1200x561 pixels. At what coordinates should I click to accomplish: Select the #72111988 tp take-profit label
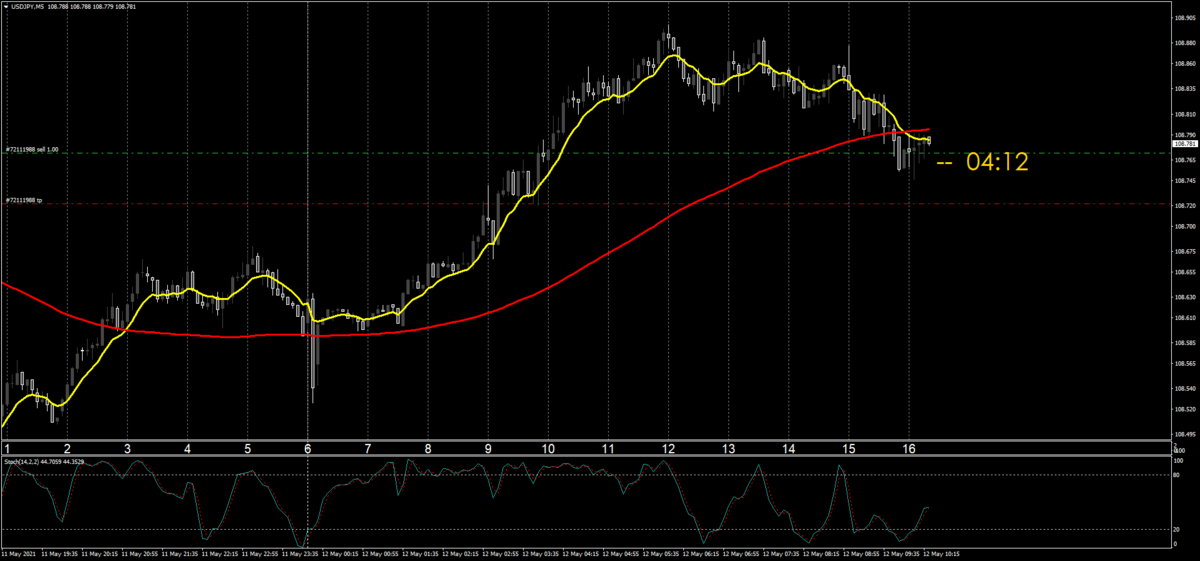(x=23, y=199)
